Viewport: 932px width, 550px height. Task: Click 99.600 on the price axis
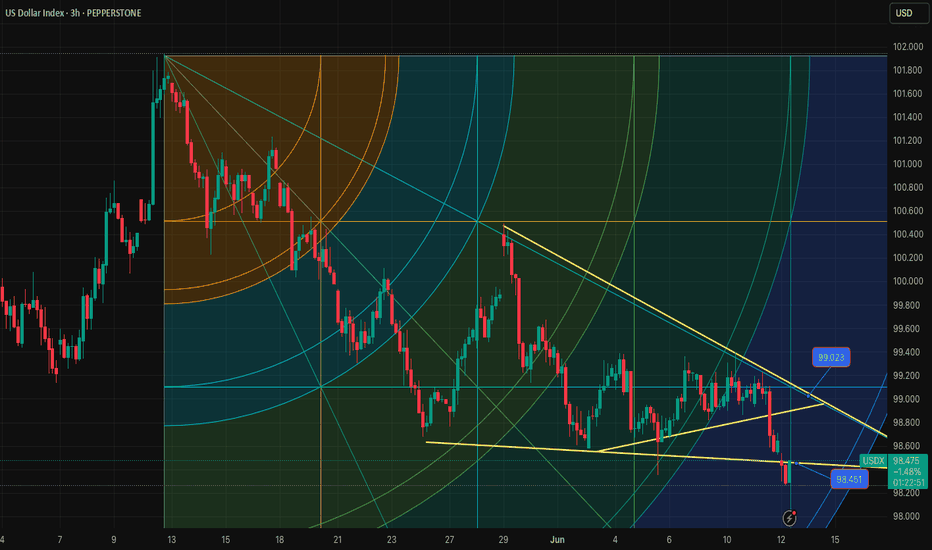[908, 328]
